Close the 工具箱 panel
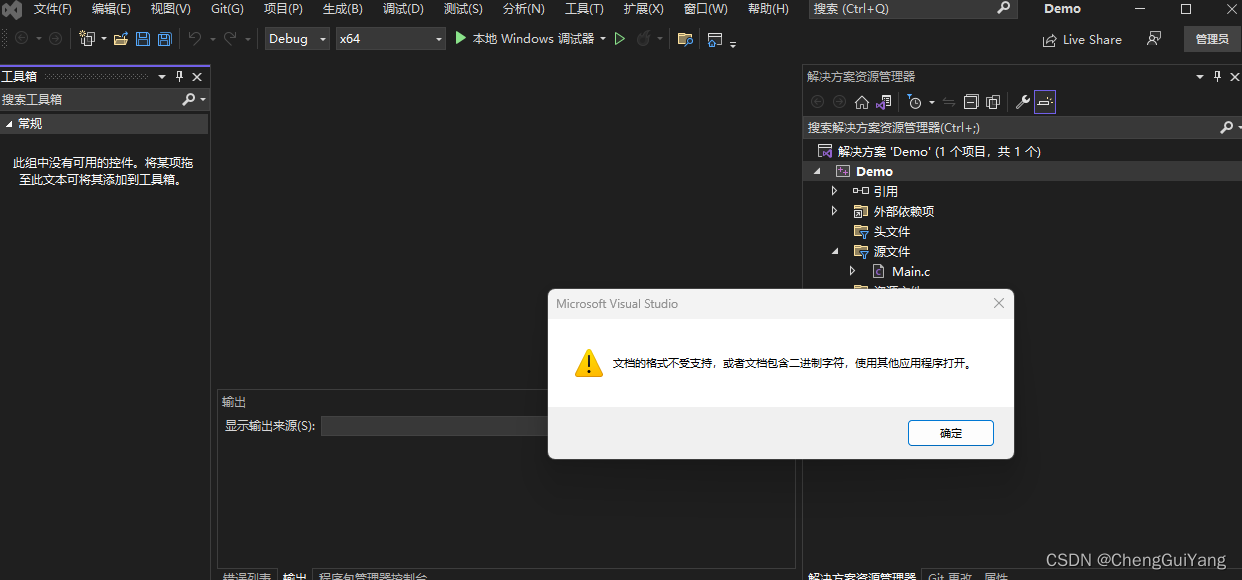Viewport: 1242px width, 580px height. pos(197,77)
